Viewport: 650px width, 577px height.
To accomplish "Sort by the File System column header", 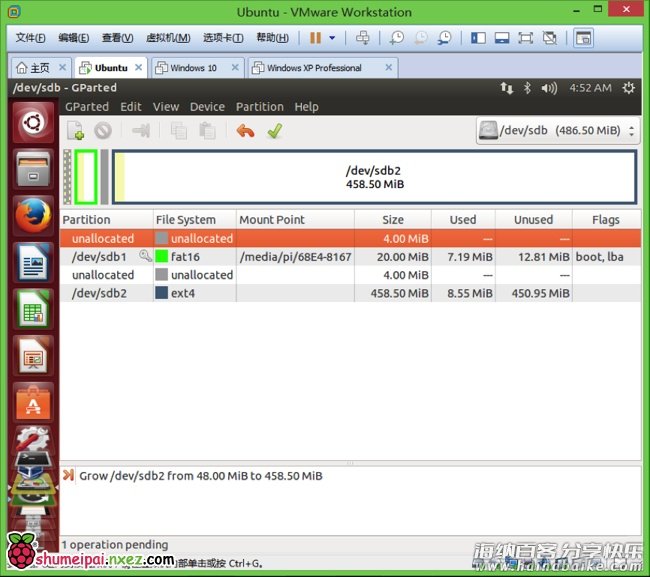I will (195, 220).
